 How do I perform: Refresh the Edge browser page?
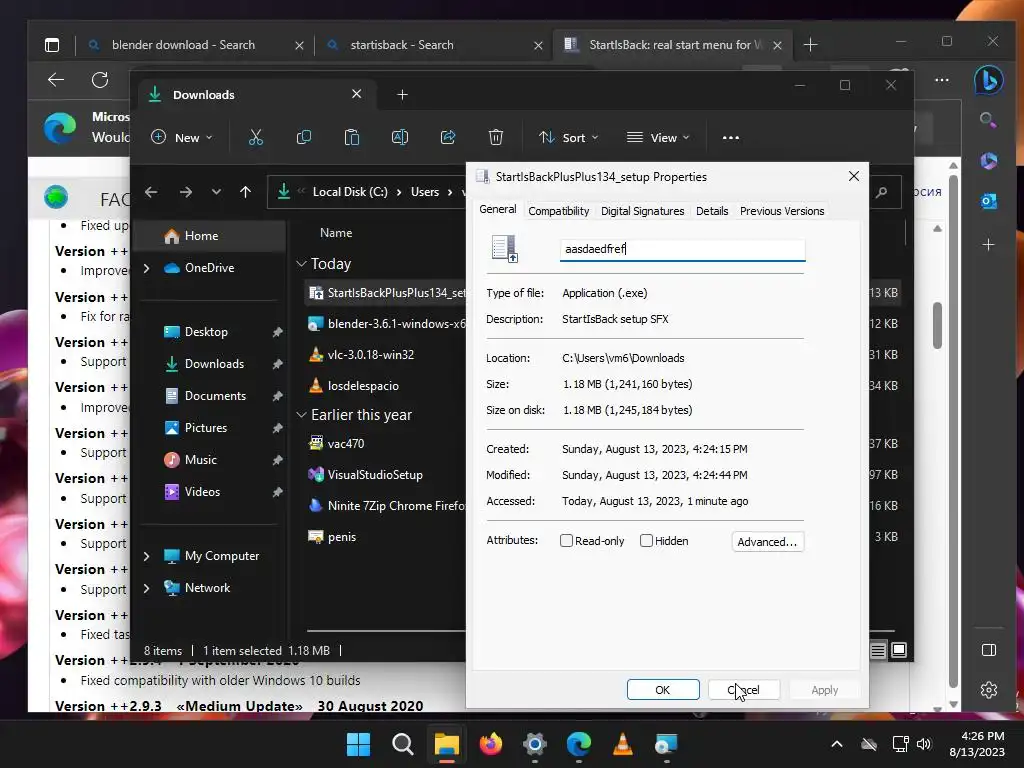tap(100, 80)
